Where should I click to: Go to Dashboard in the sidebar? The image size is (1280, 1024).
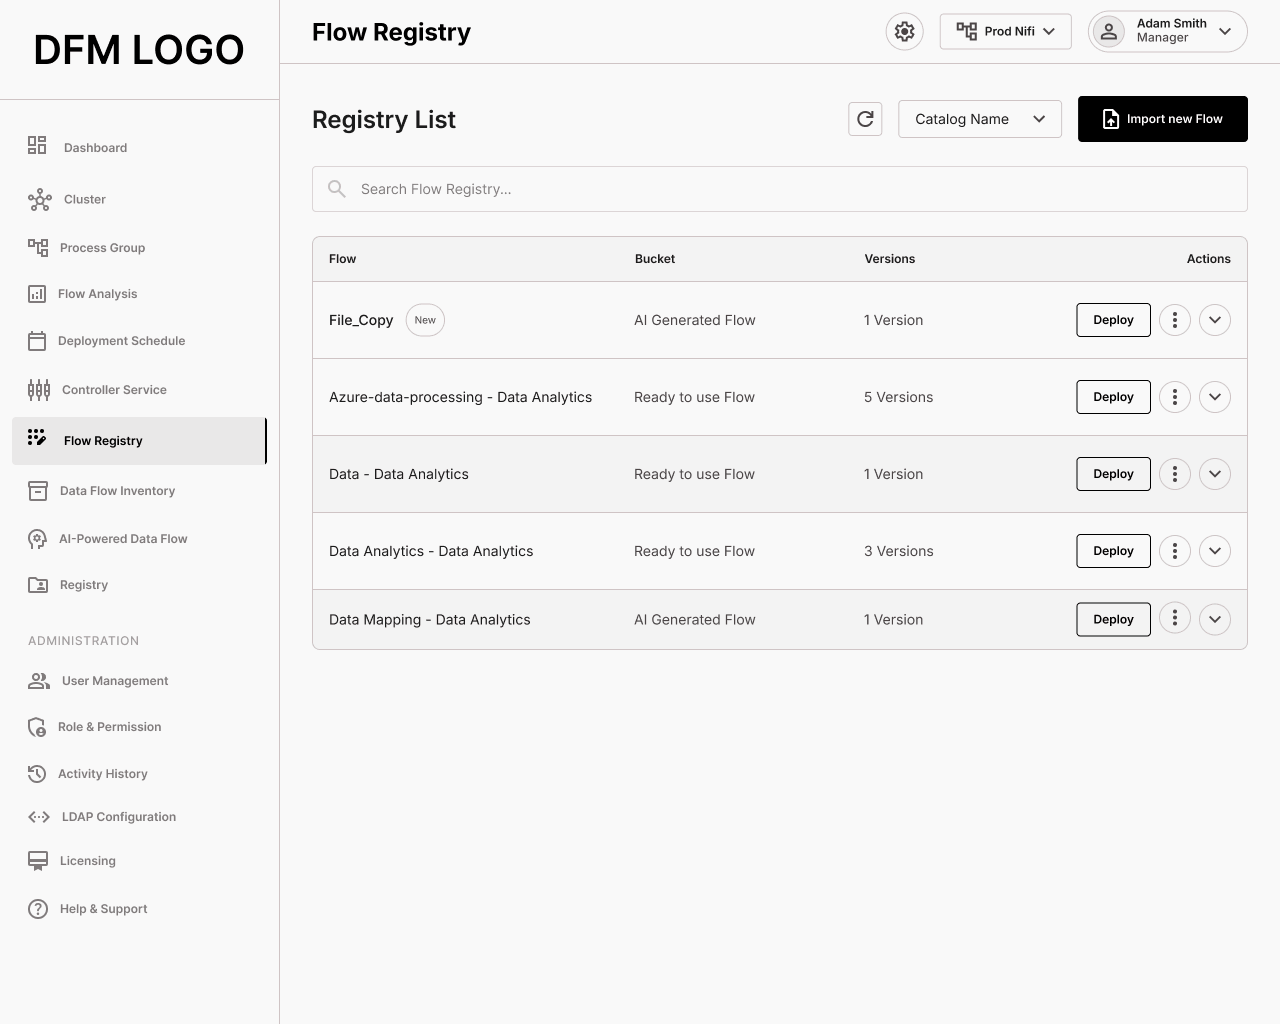[95, 148]
